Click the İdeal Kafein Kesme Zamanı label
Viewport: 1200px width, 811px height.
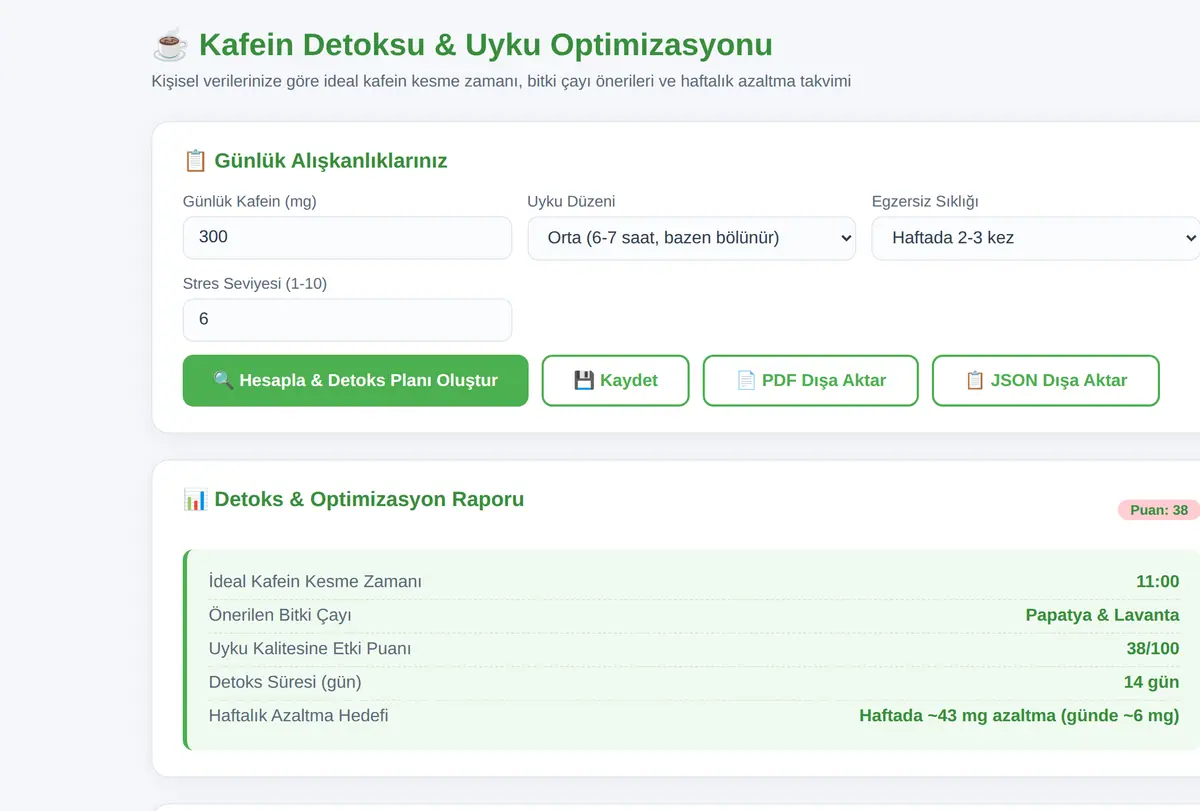pos(315,582)
